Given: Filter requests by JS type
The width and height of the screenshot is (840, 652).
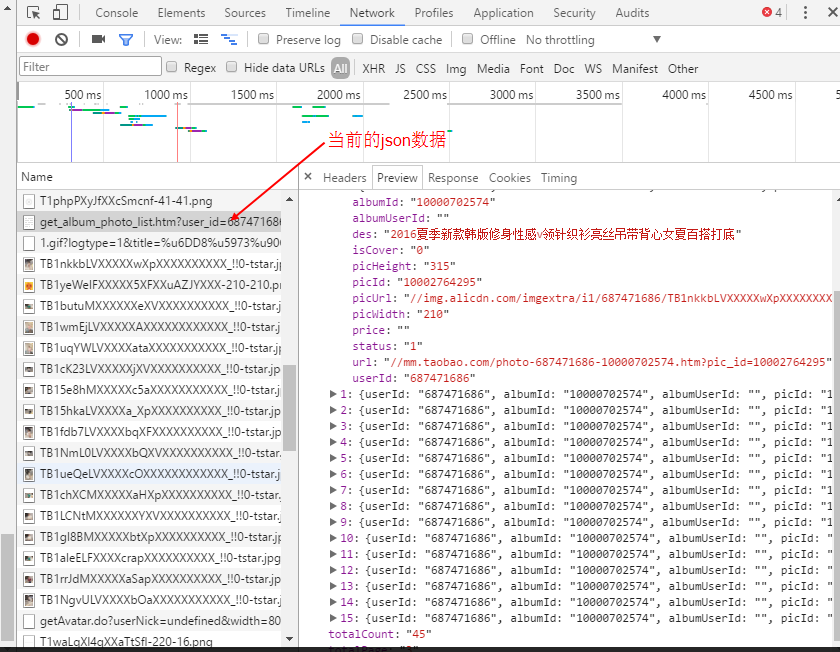Looking at the screenshot, I should [x=400, y=69].
